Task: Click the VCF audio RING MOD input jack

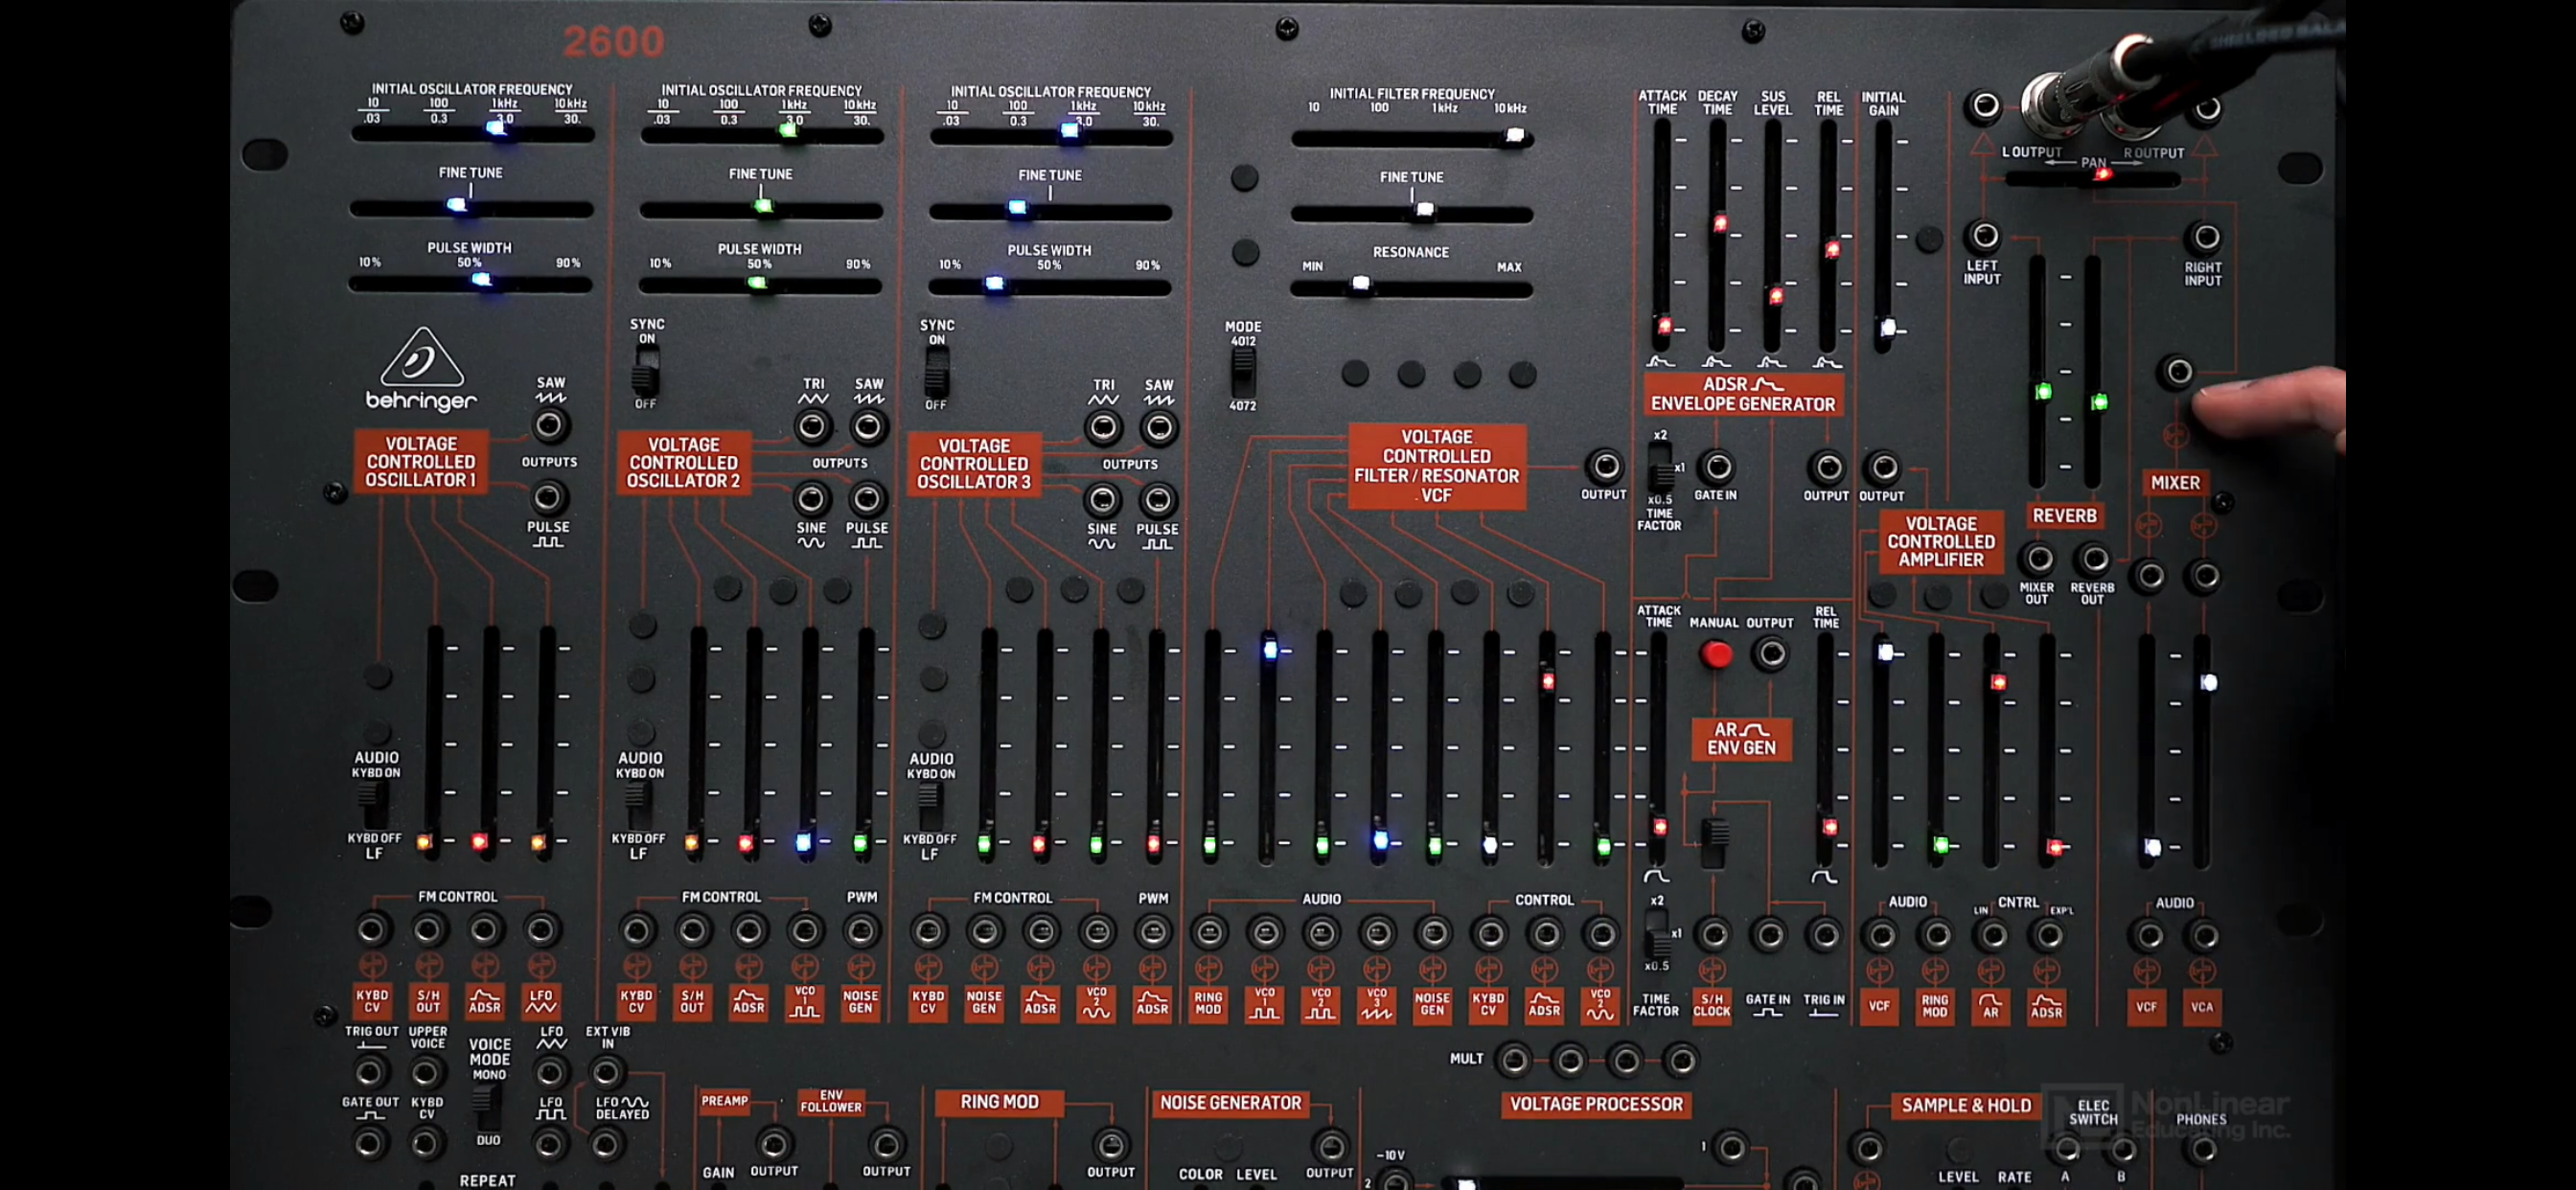Action: [x=1209, y=934]
